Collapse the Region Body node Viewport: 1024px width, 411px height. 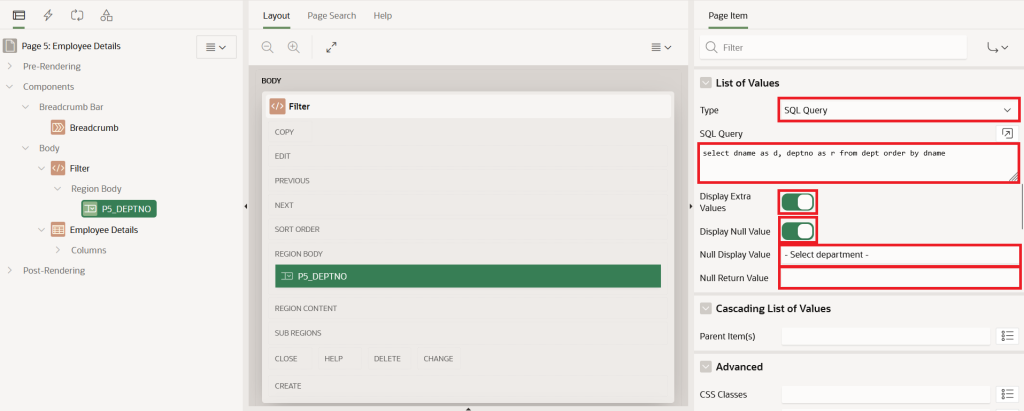tap(57, 188)
